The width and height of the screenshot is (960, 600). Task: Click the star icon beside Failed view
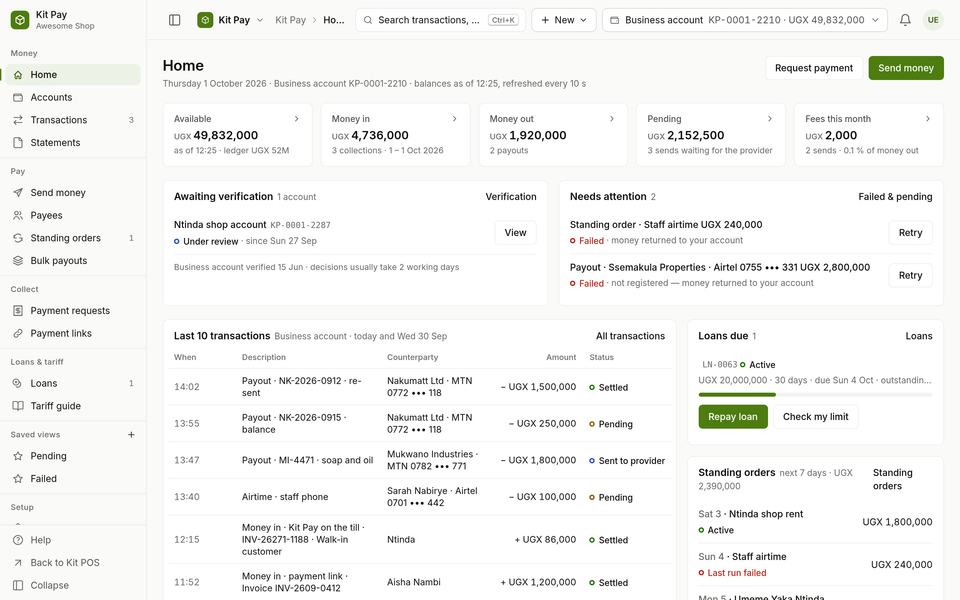18,479
